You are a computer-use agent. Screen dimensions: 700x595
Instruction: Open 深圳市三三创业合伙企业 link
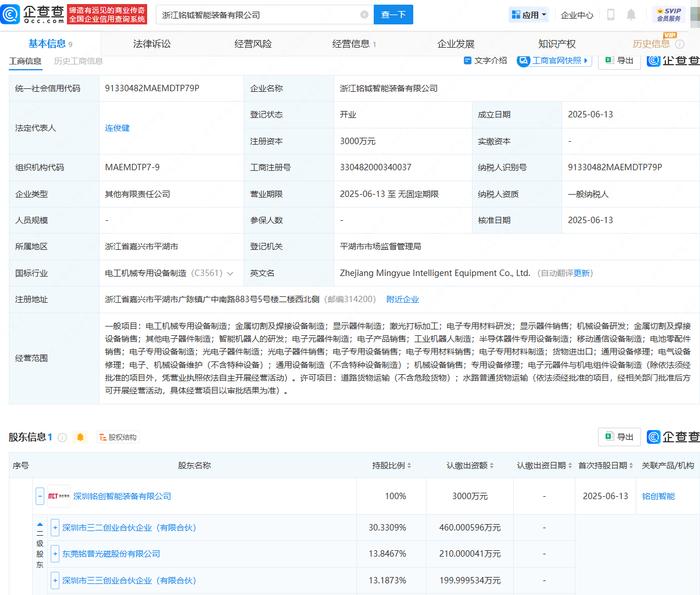tap(129, 580)
